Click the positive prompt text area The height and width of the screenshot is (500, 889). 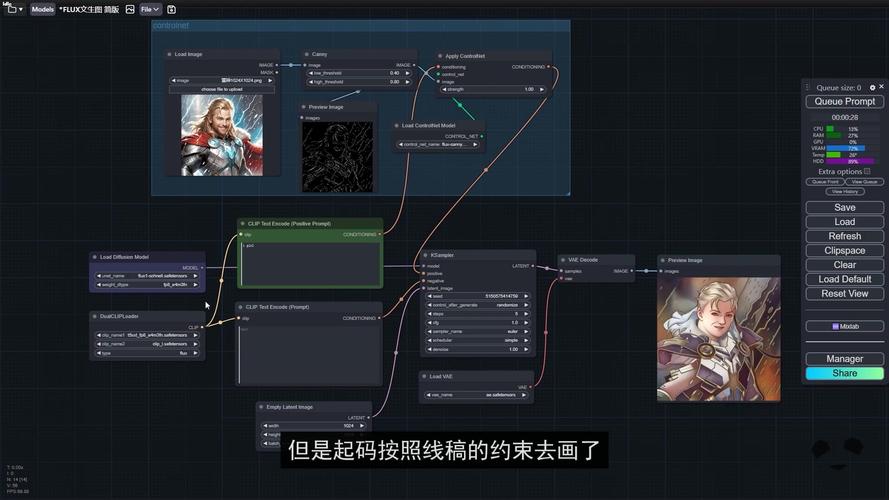[x=310, y=263]
